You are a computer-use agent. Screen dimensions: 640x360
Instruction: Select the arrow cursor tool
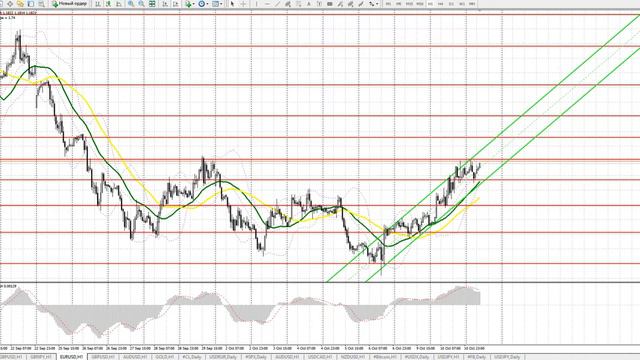232,4
